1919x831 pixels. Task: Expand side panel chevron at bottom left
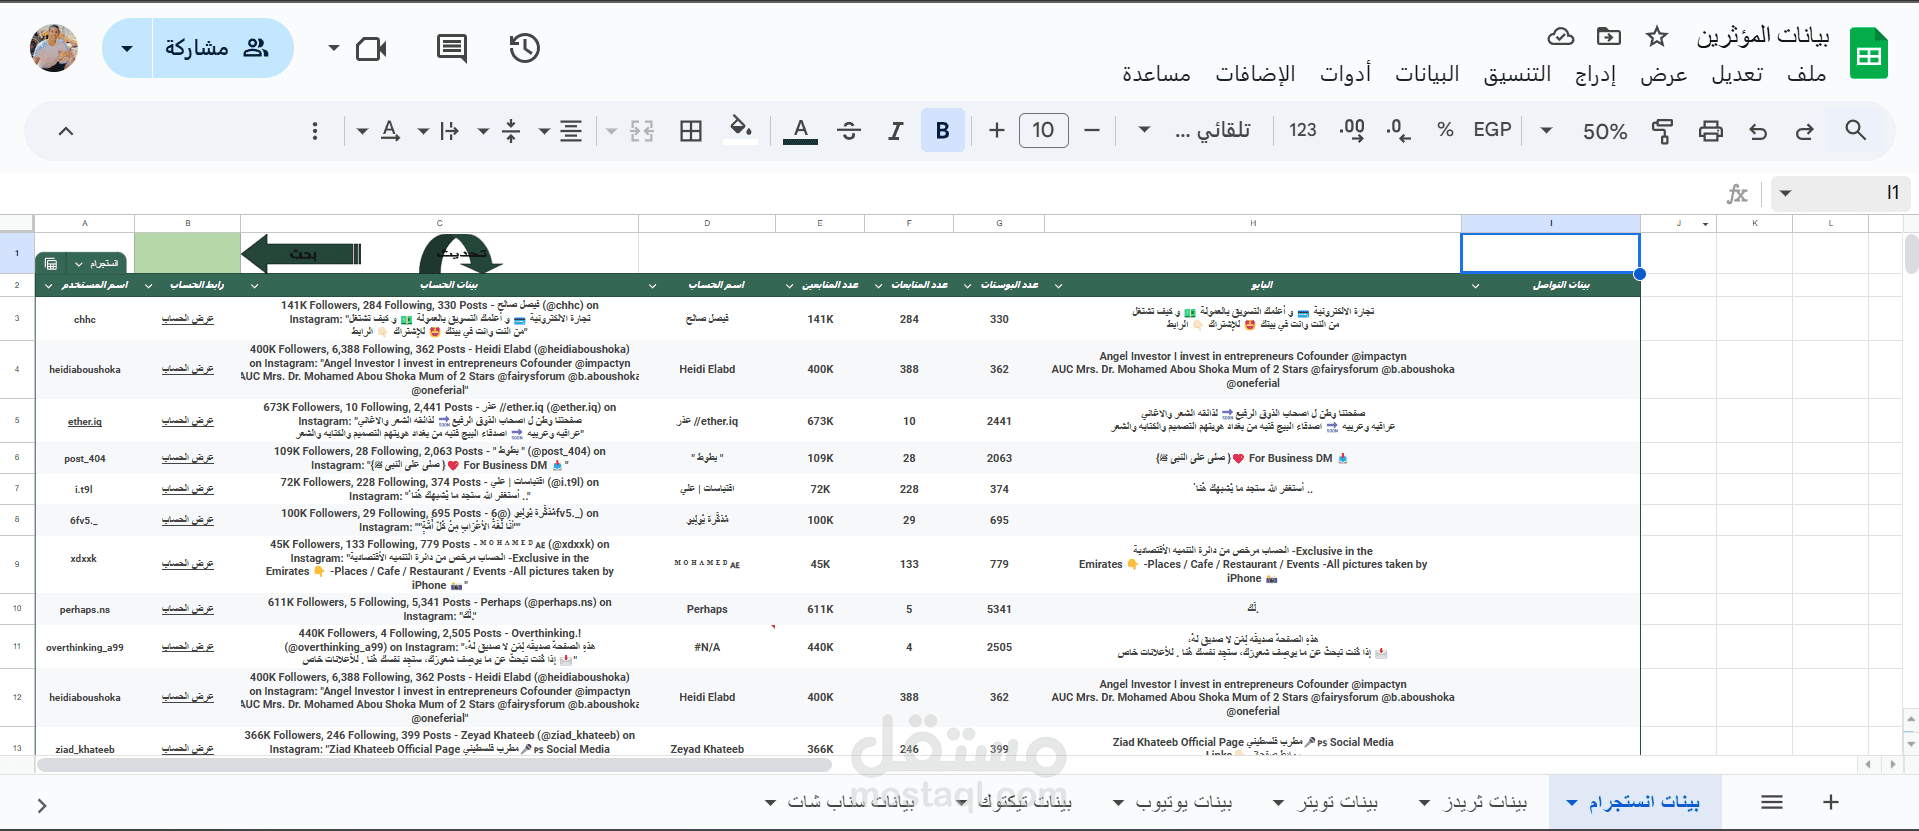[41, 805]
